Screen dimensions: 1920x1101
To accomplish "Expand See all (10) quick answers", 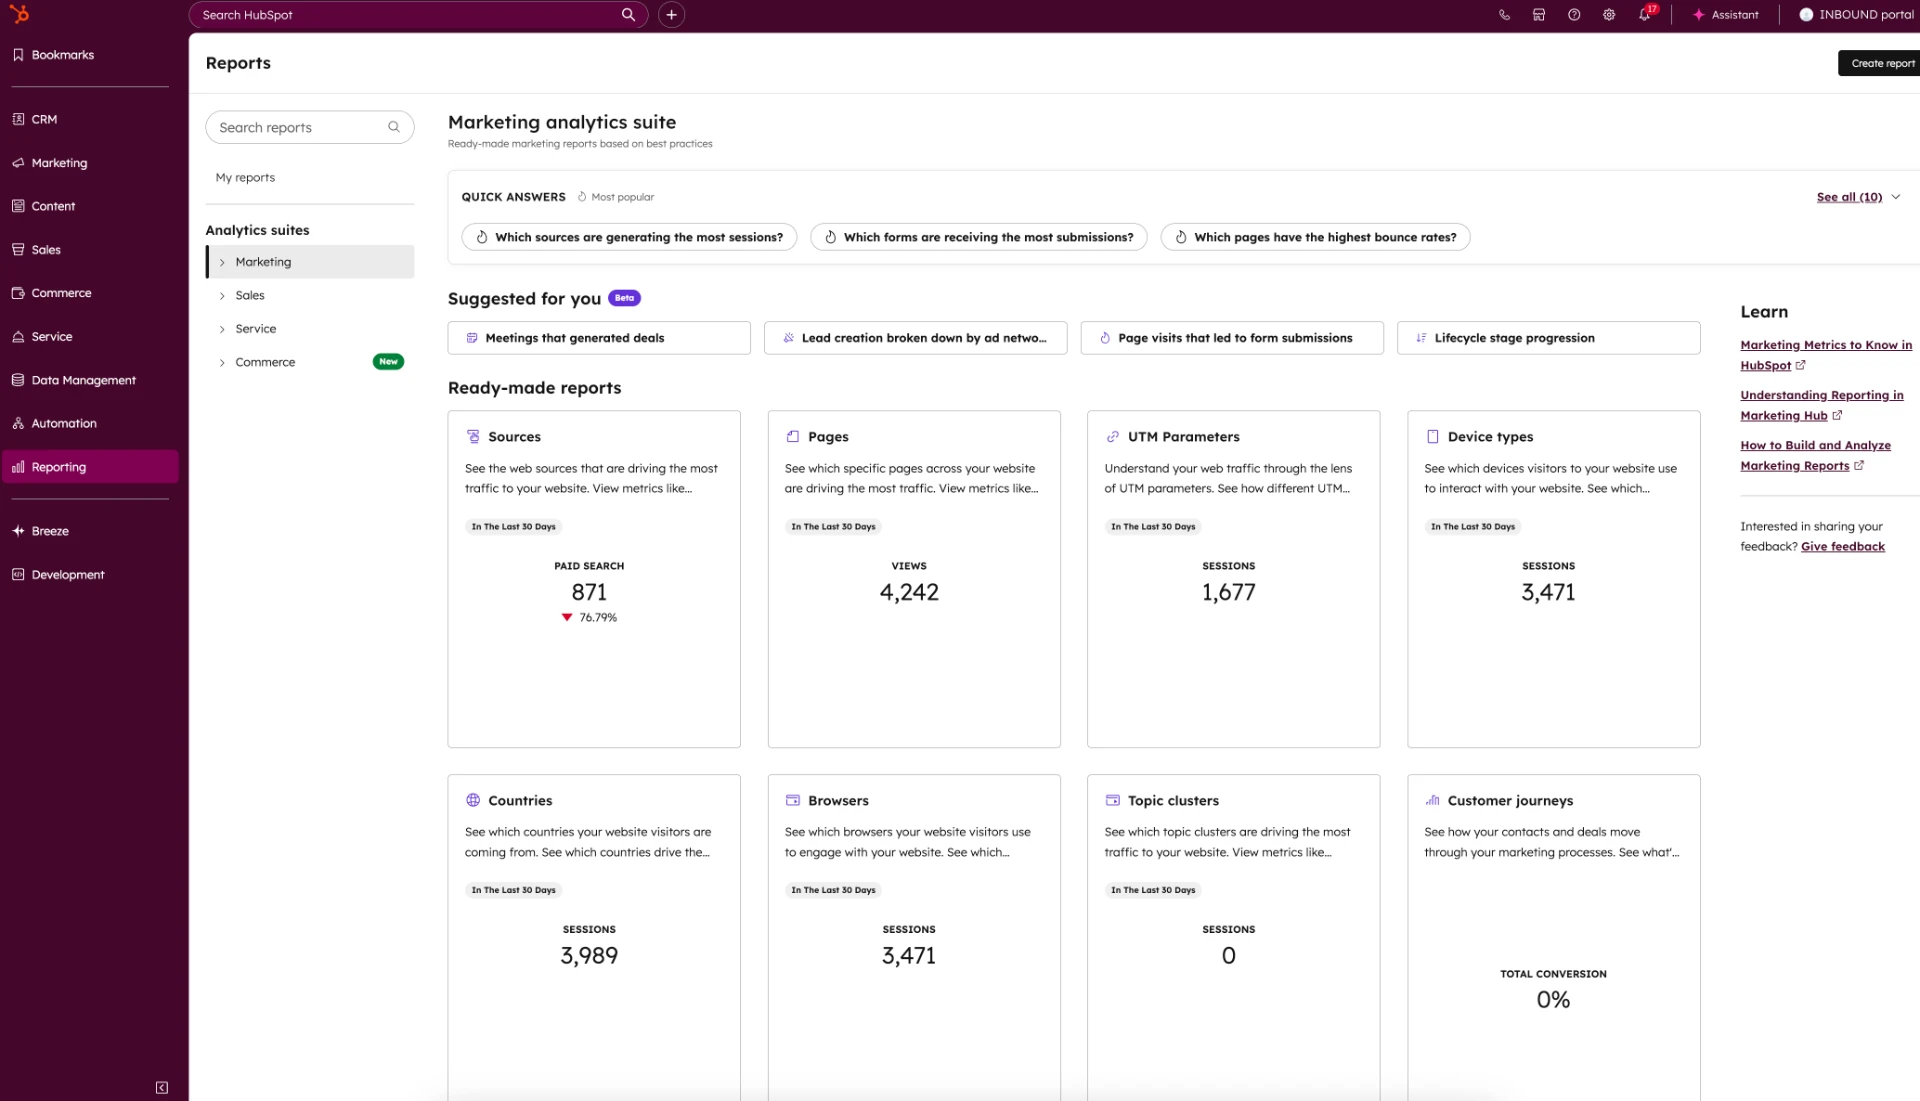I will click(x=1858, y=197).
